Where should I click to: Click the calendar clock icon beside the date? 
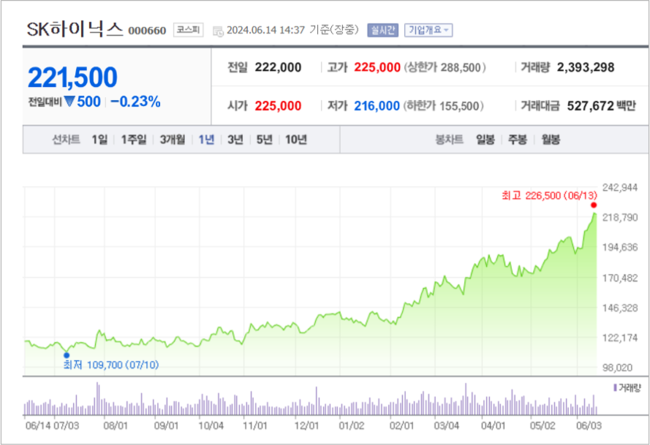tap(218, 31)
